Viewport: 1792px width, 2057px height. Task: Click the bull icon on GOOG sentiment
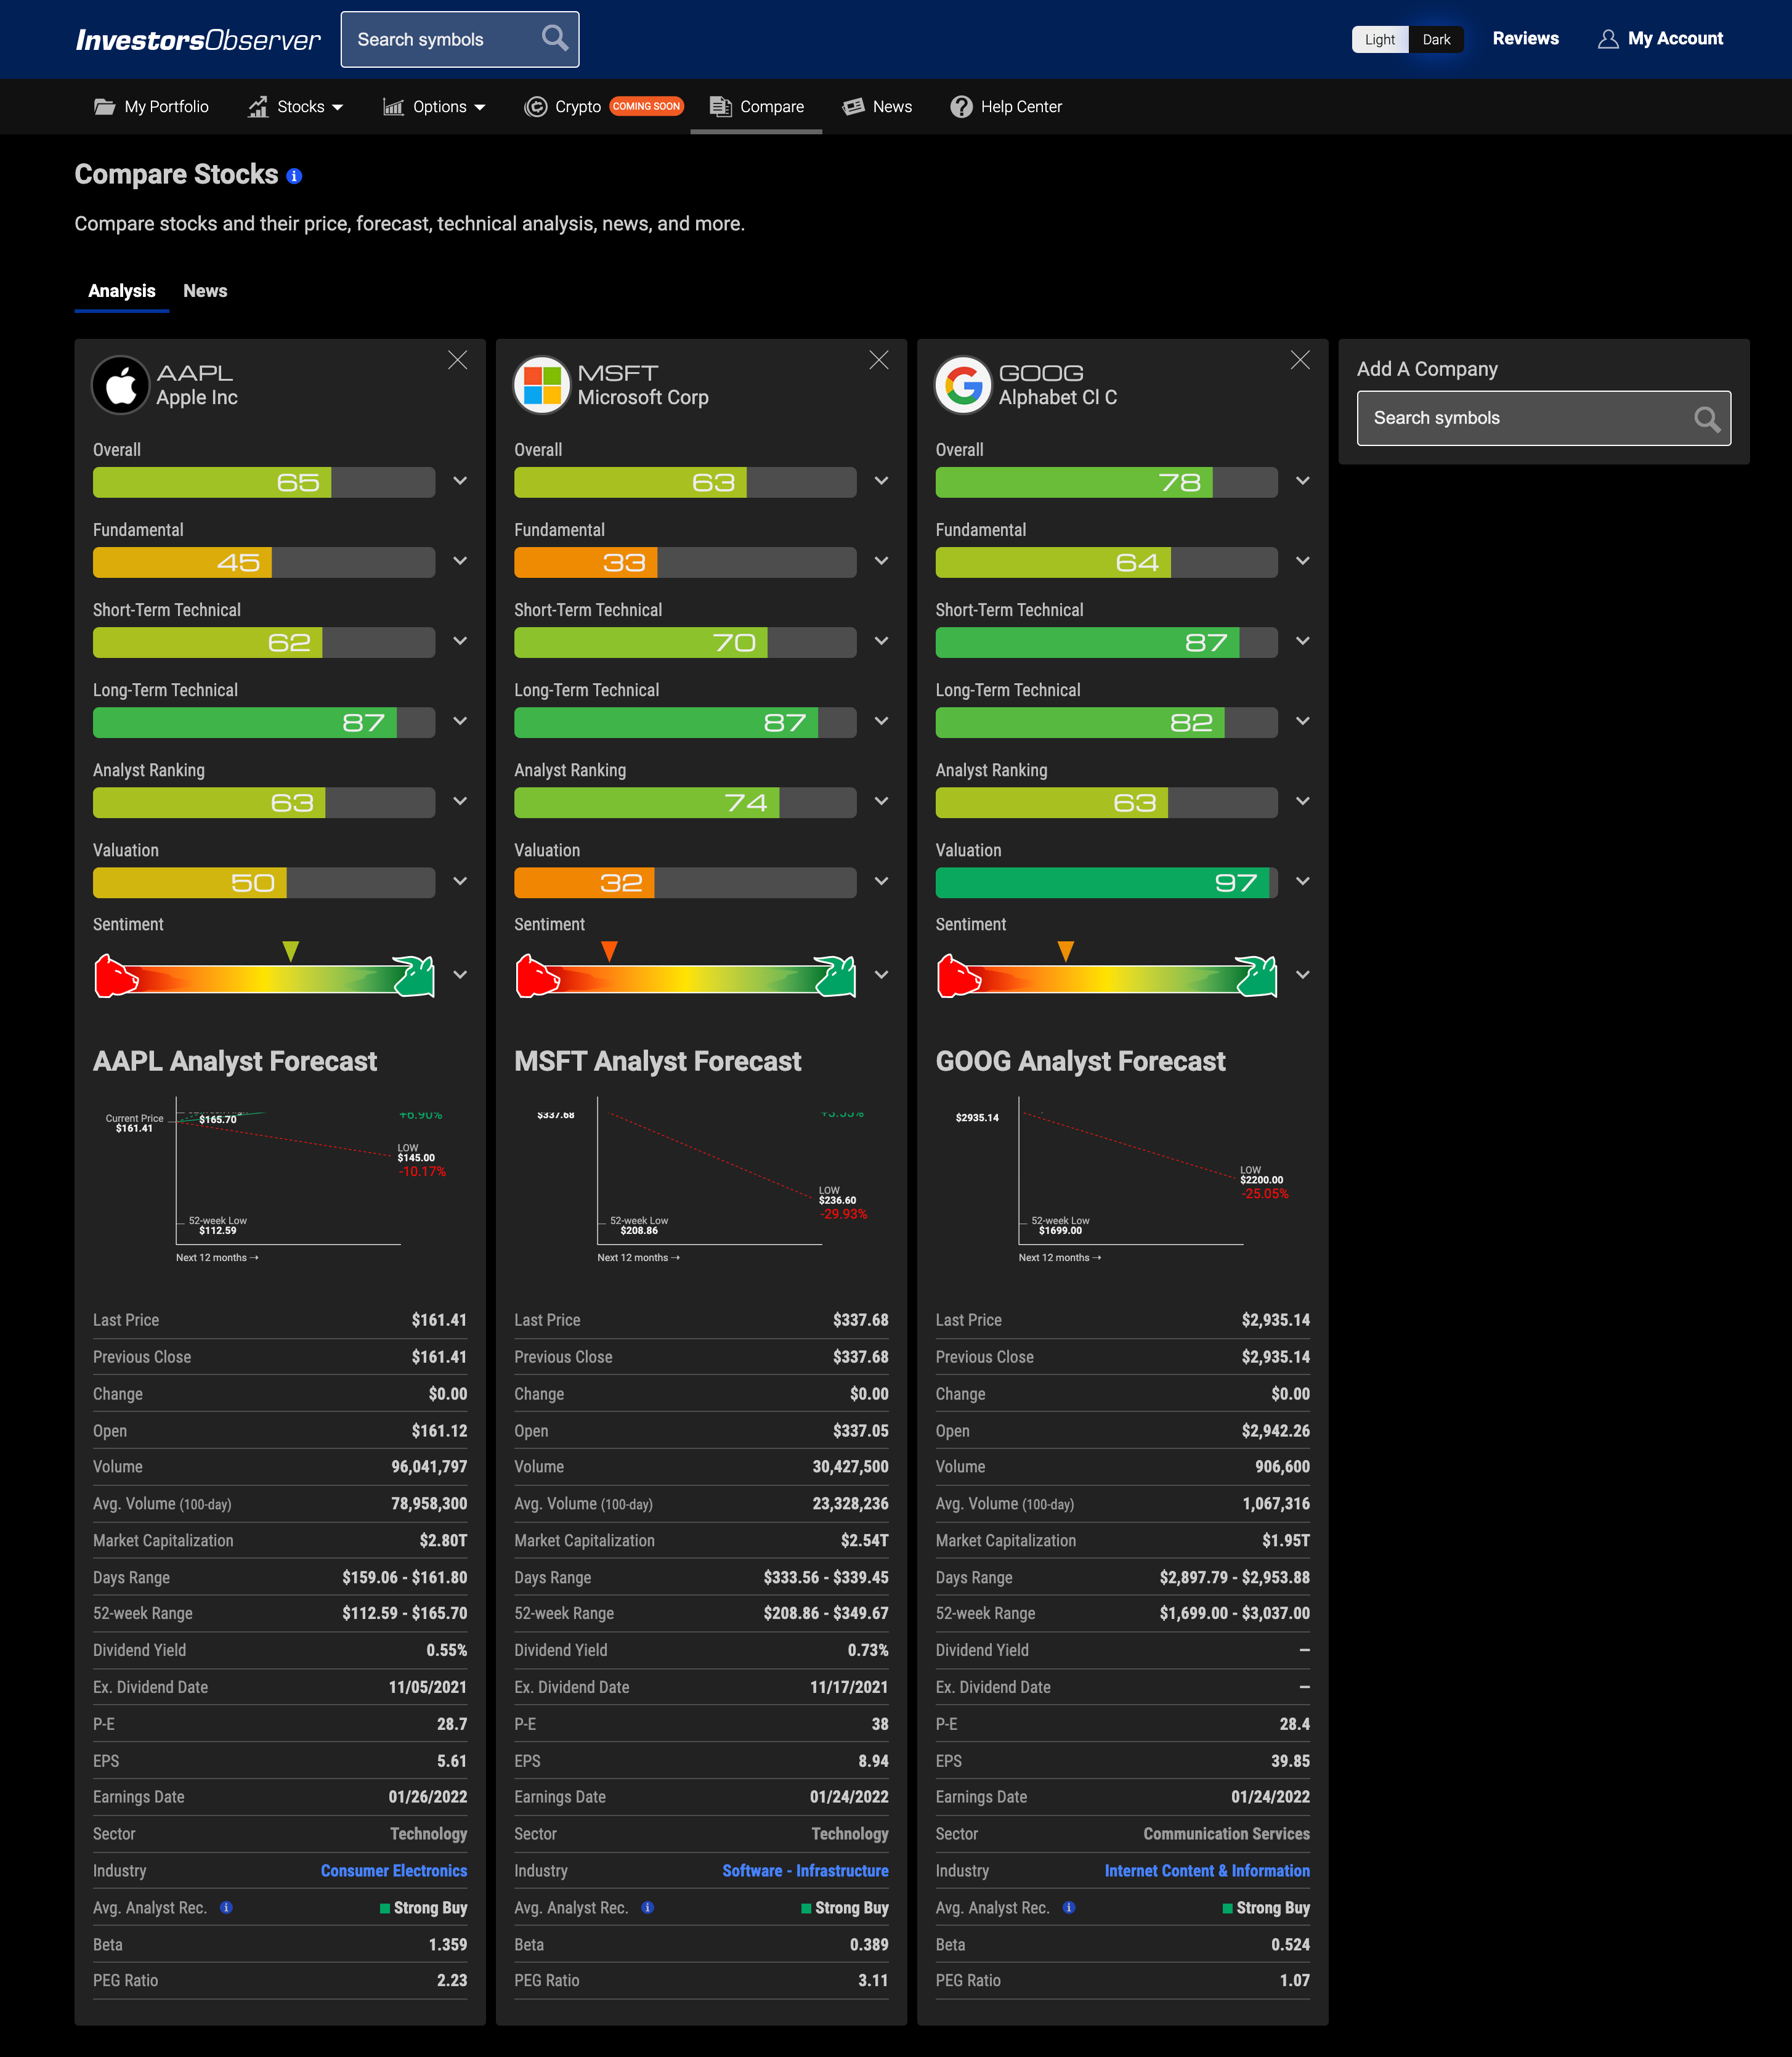1256,975
